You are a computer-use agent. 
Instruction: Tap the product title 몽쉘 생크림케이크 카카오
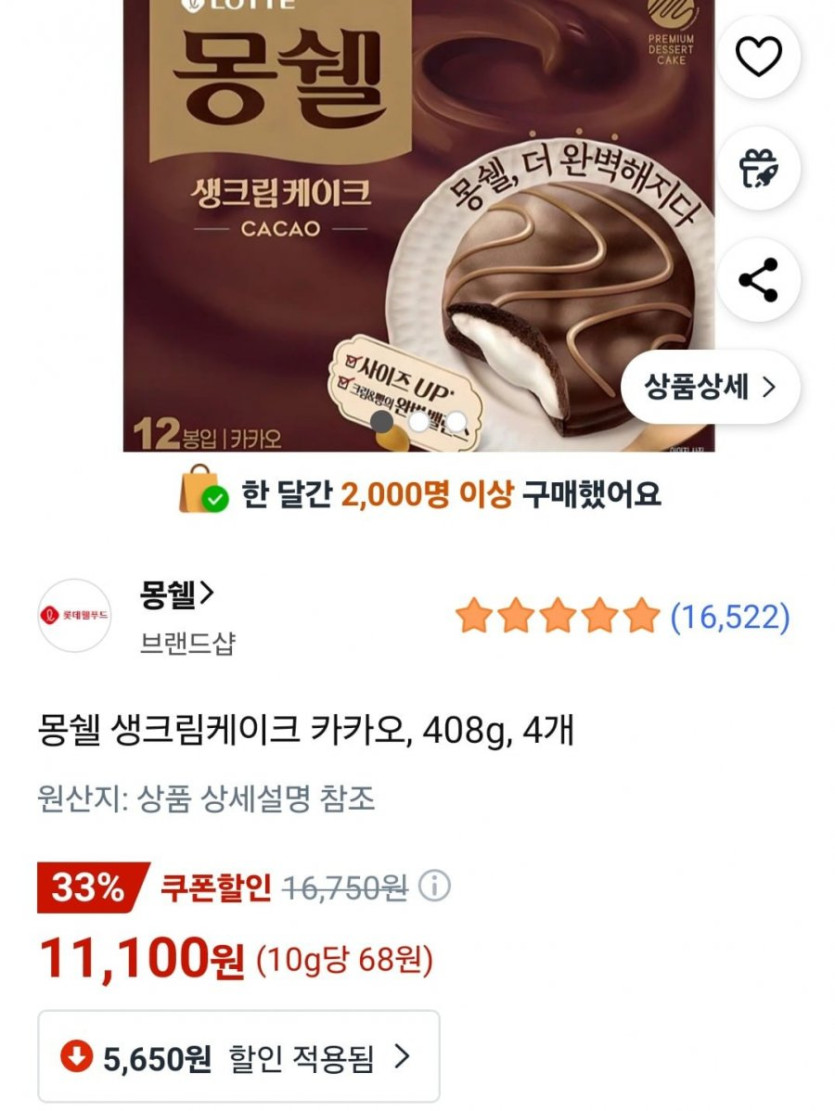coord(223,730)
